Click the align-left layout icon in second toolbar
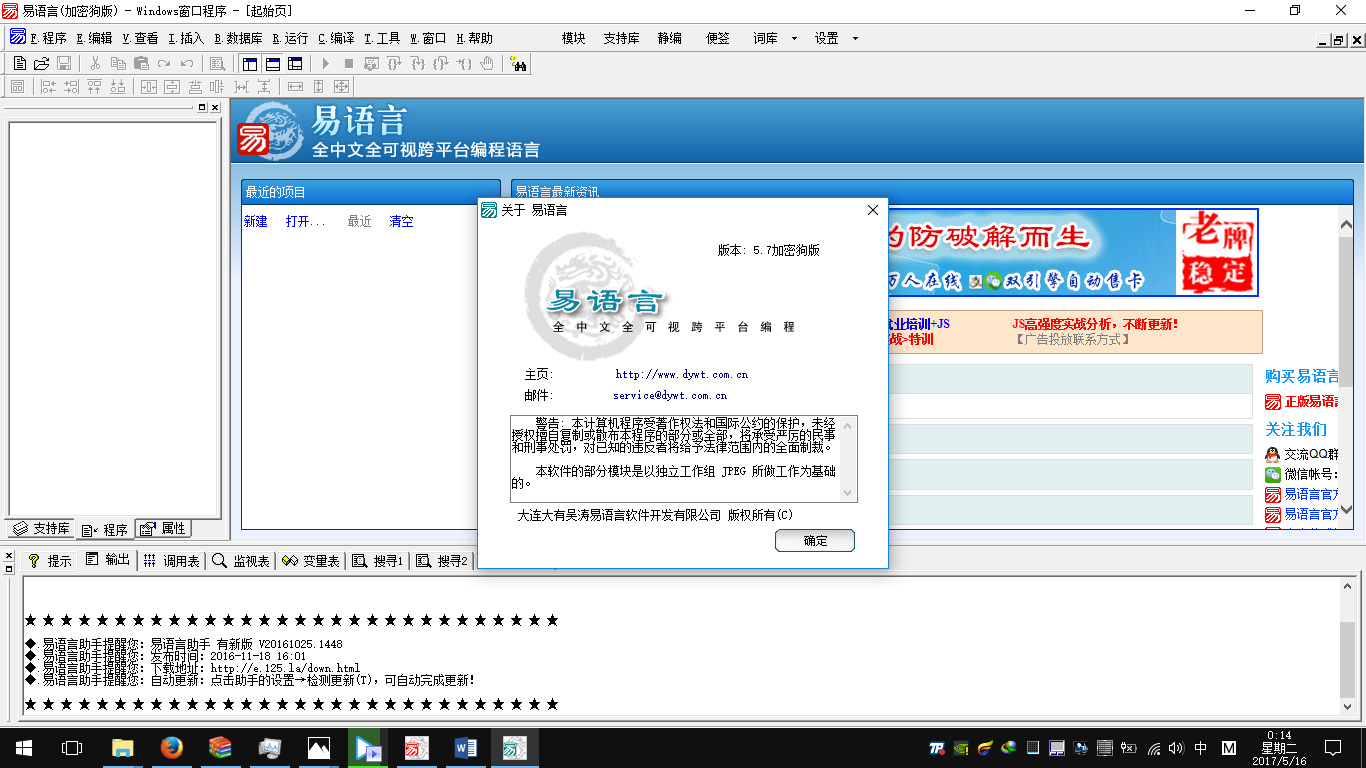Viewport: 1366px width, 768px height. [49, 87]
